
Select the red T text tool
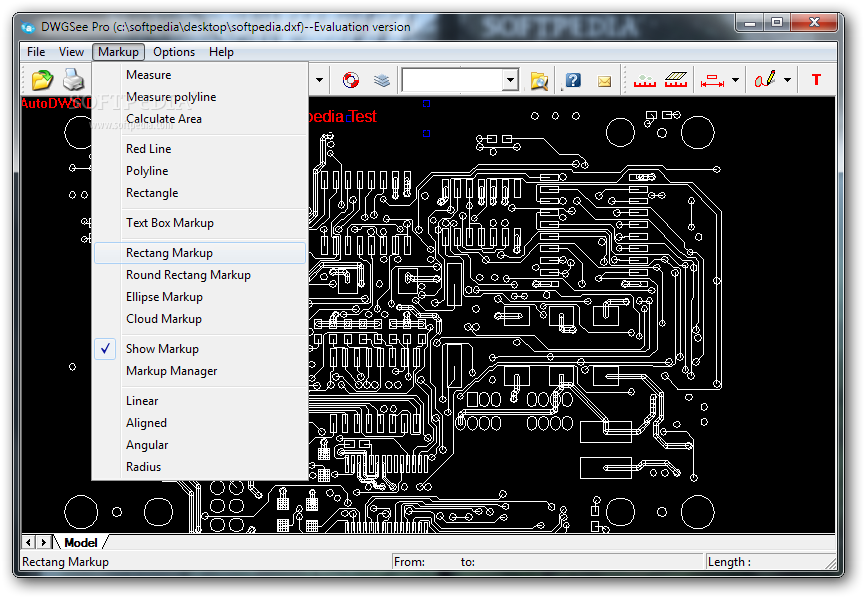(816, 80)
